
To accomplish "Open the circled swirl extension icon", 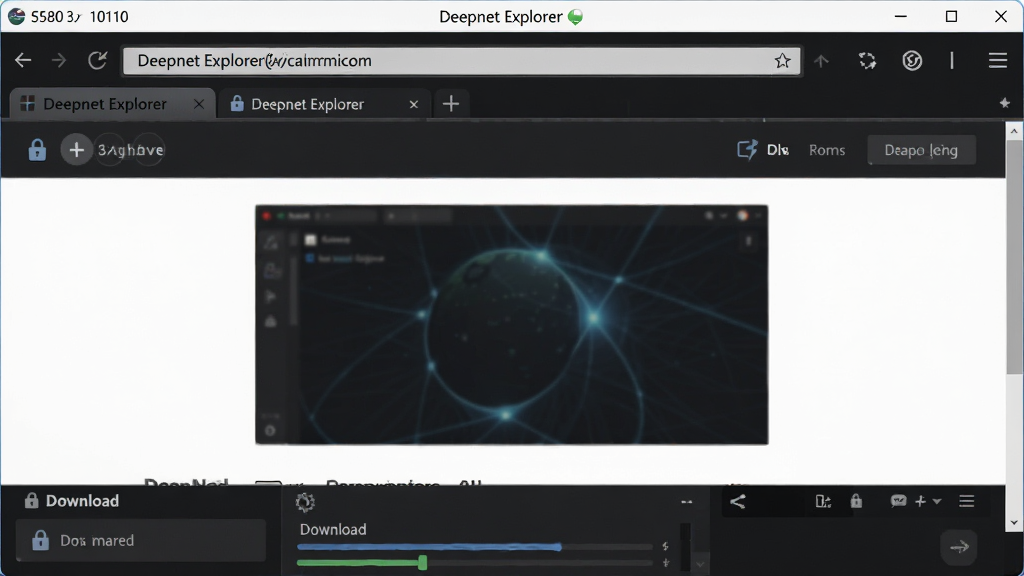I will 912,61.
